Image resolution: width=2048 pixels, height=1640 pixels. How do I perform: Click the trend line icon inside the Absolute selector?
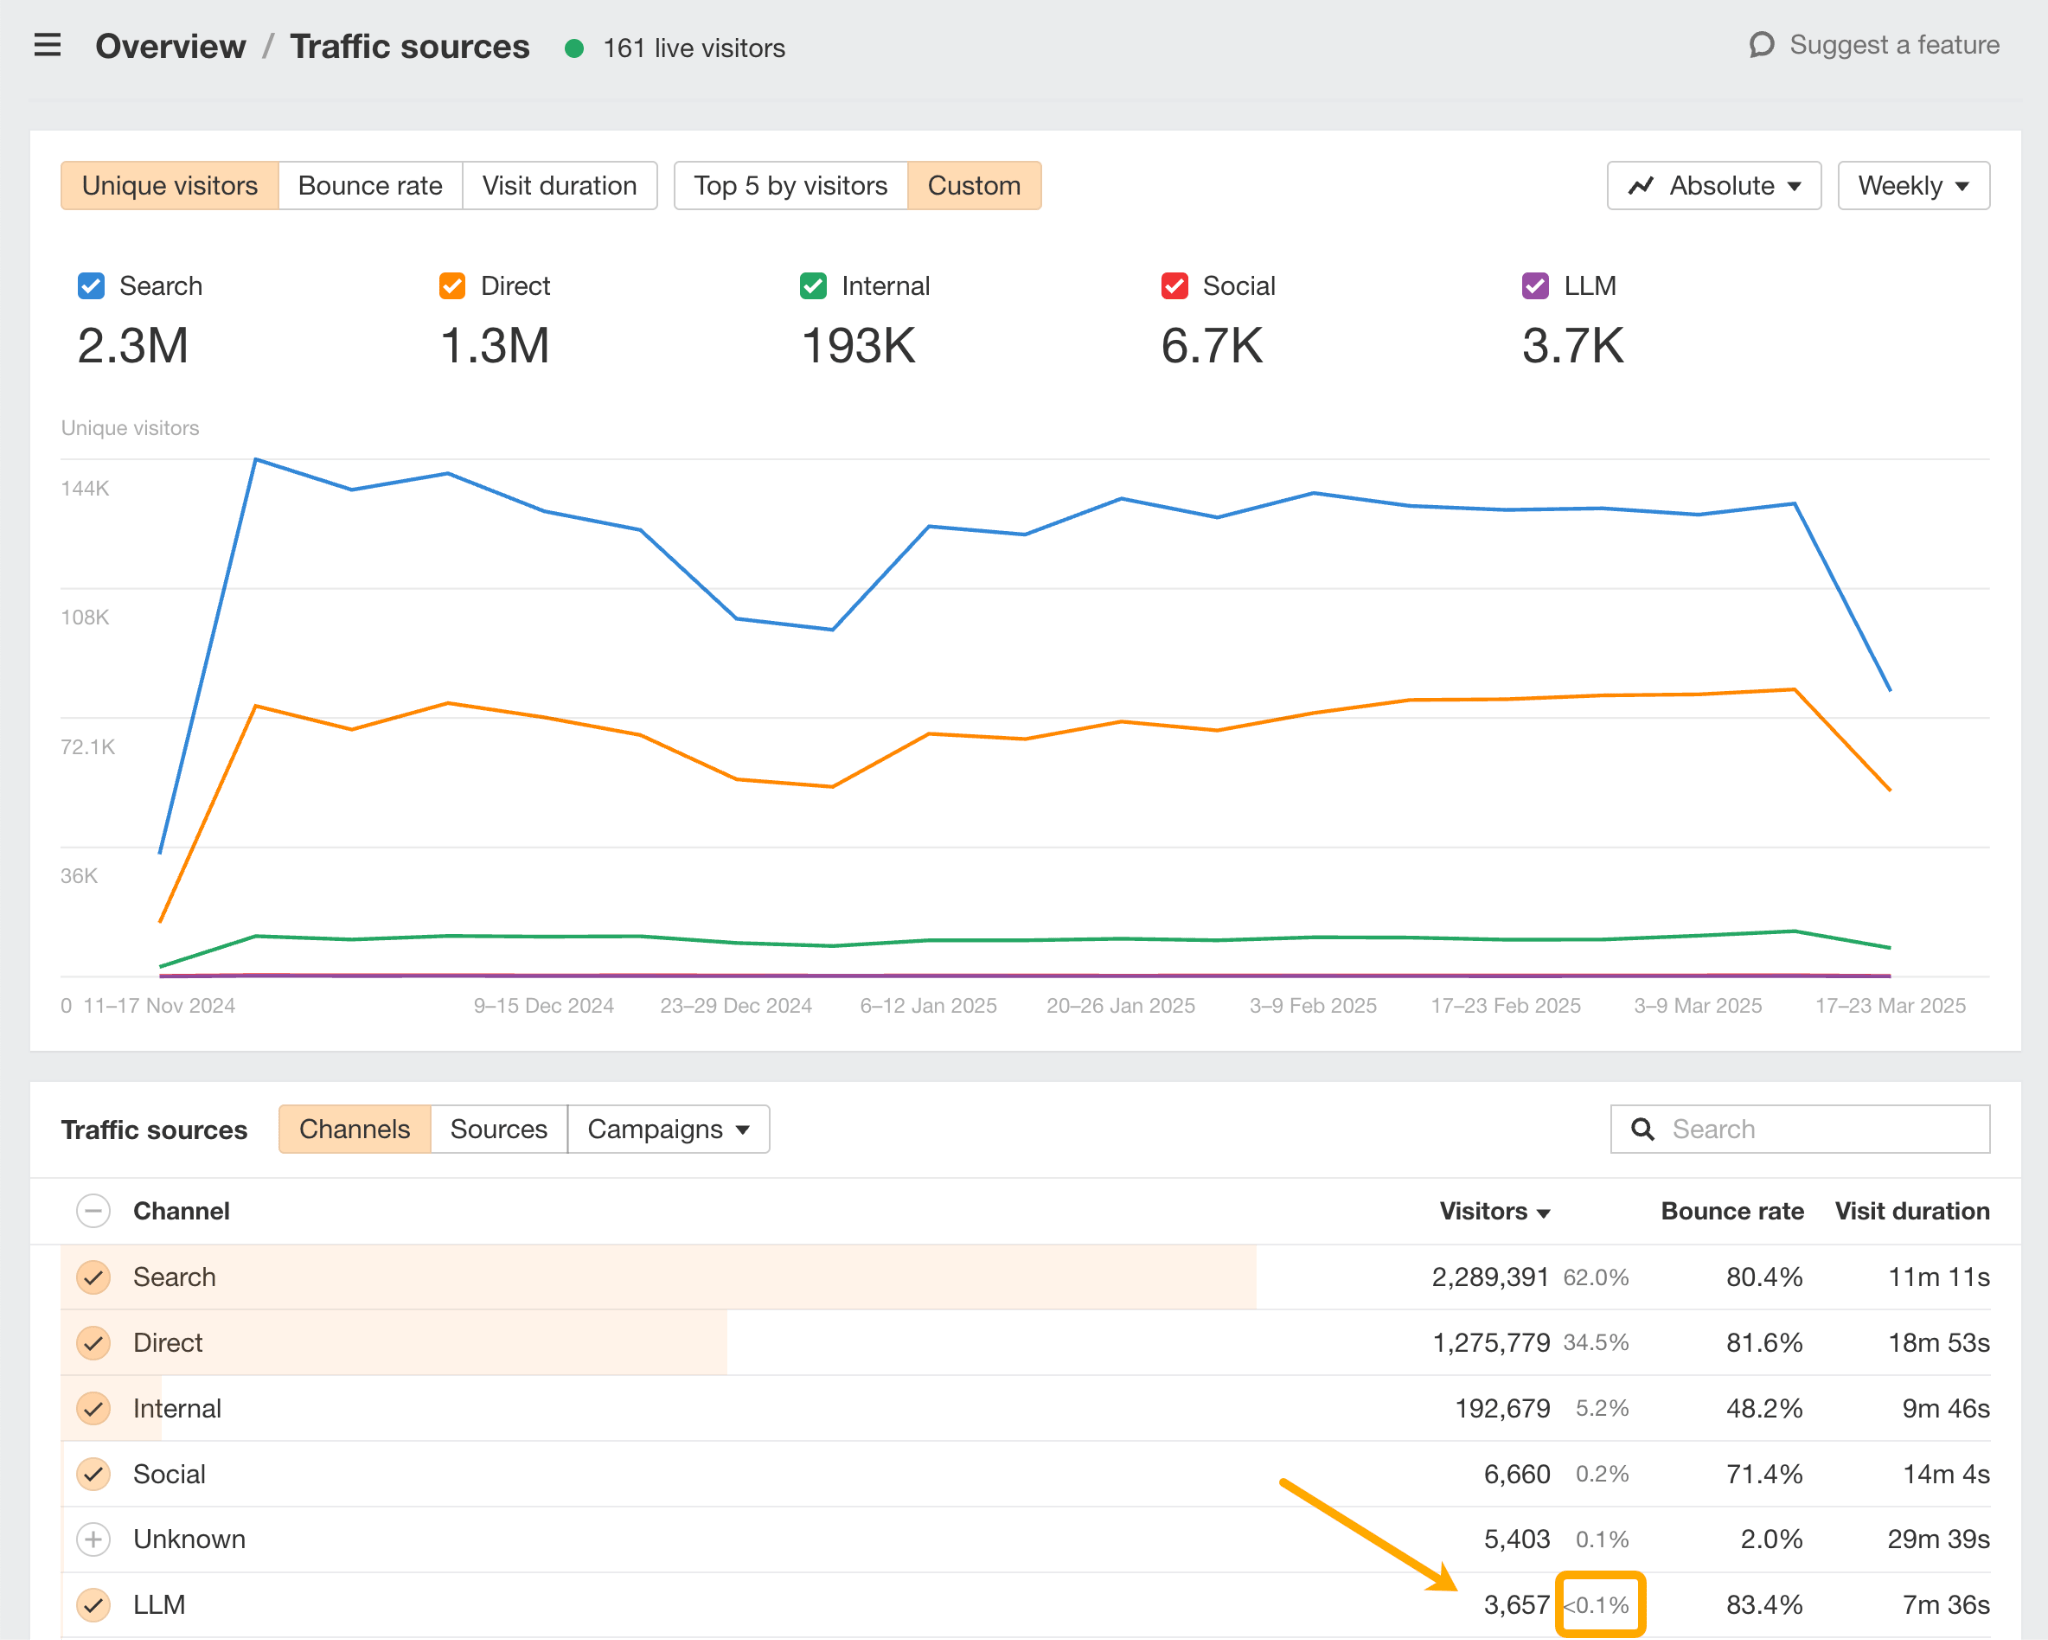pos(1643,185)
